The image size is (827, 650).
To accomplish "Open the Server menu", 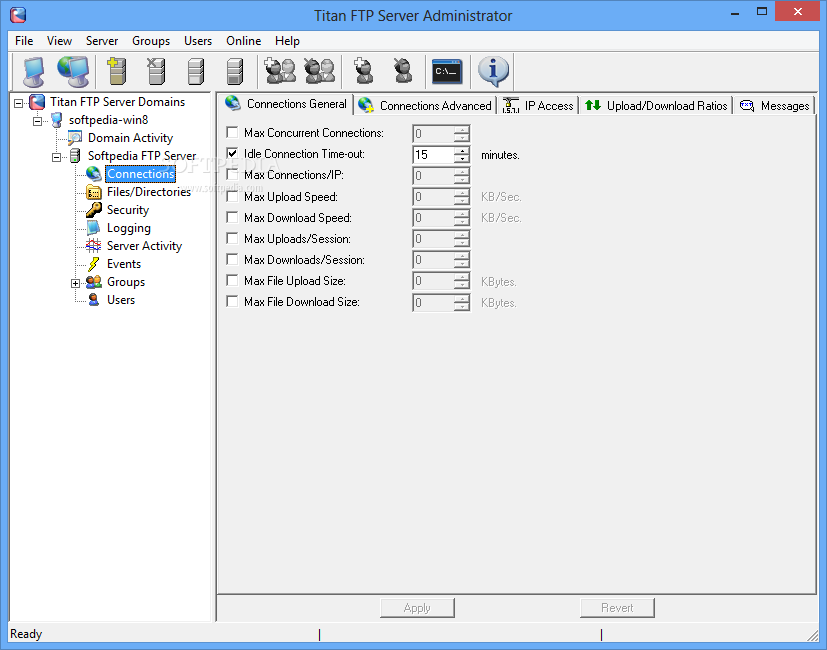I will pyautogui.click(x=102, y=41).
